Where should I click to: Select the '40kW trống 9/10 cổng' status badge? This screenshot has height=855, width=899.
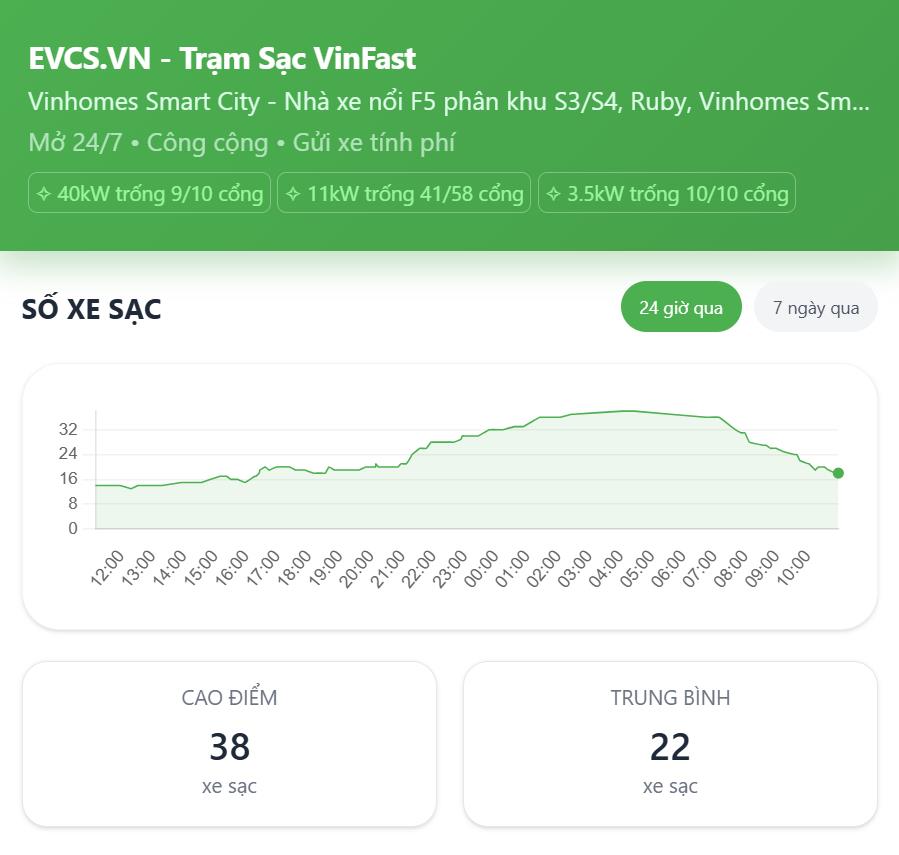point(149,193)
